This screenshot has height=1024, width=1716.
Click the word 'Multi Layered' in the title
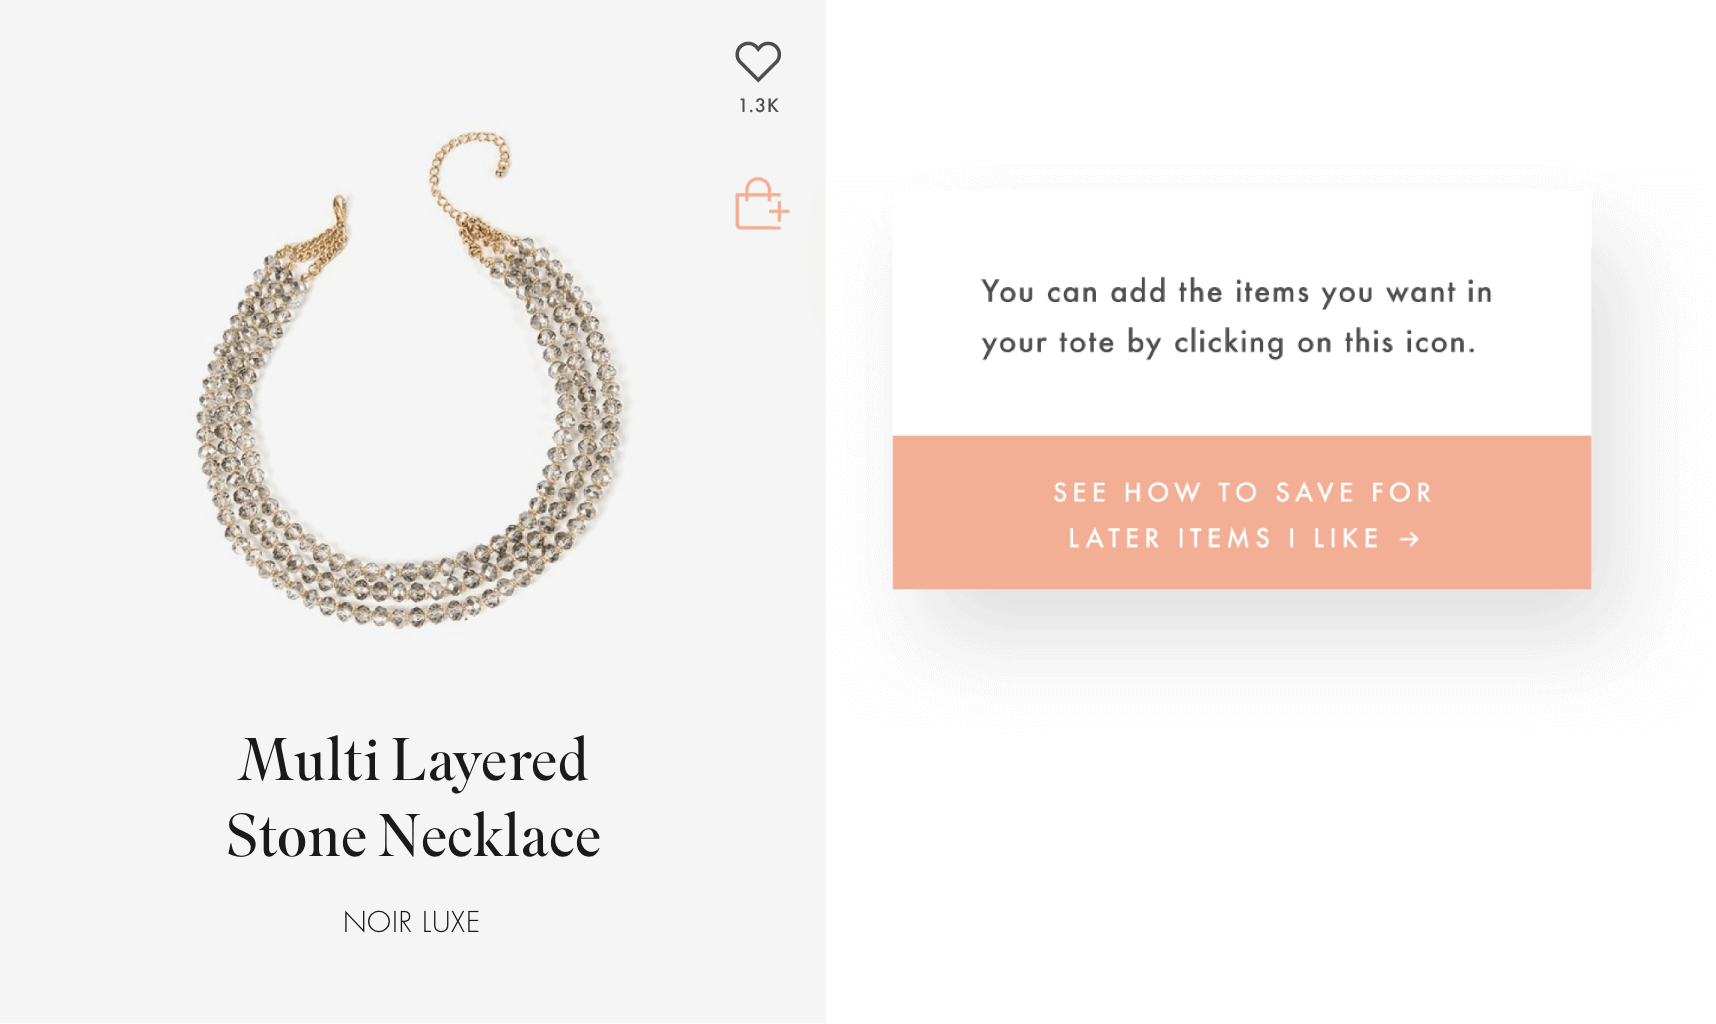412,760
